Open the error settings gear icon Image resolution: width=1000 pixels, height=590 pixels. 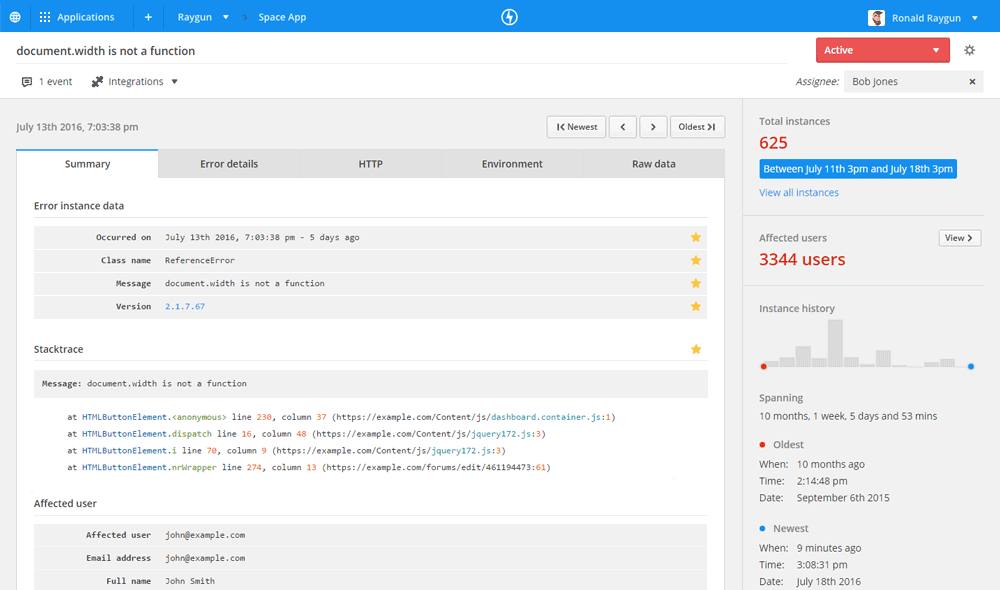969,50
